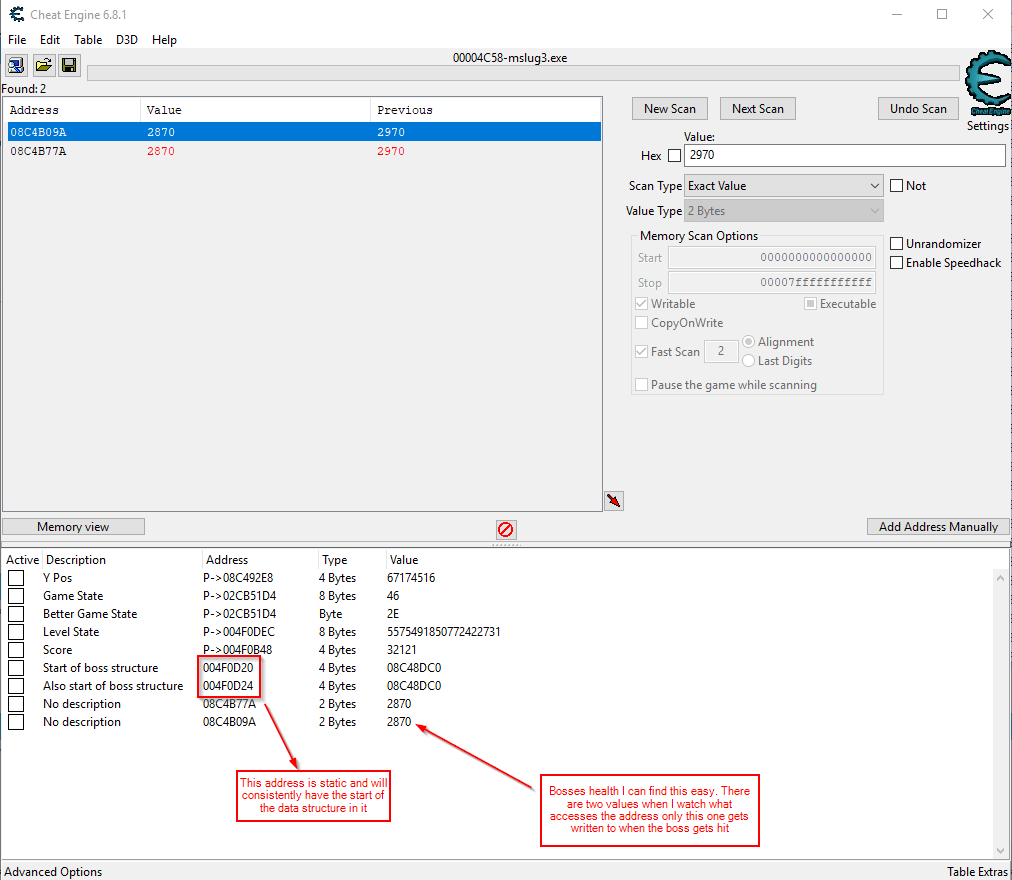The width and height of the screenshot is (1012, 880).
Task: Enable Speedhack
Action: click(x=896, y=263)
